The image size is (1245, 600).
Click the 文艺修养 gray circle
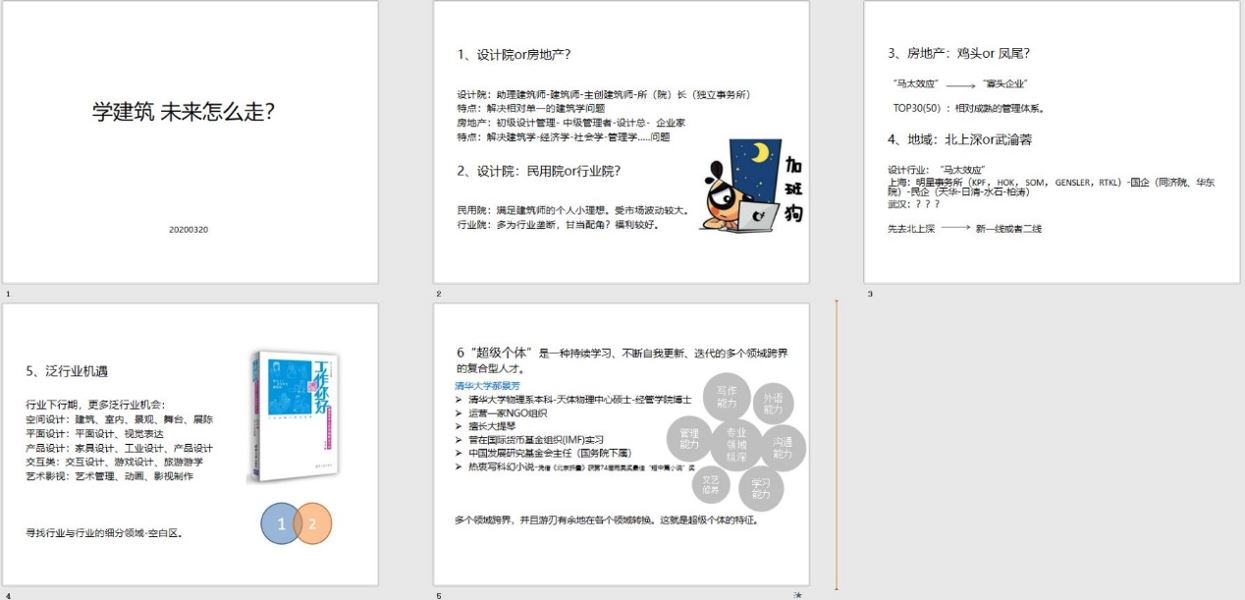click(710, 484)
